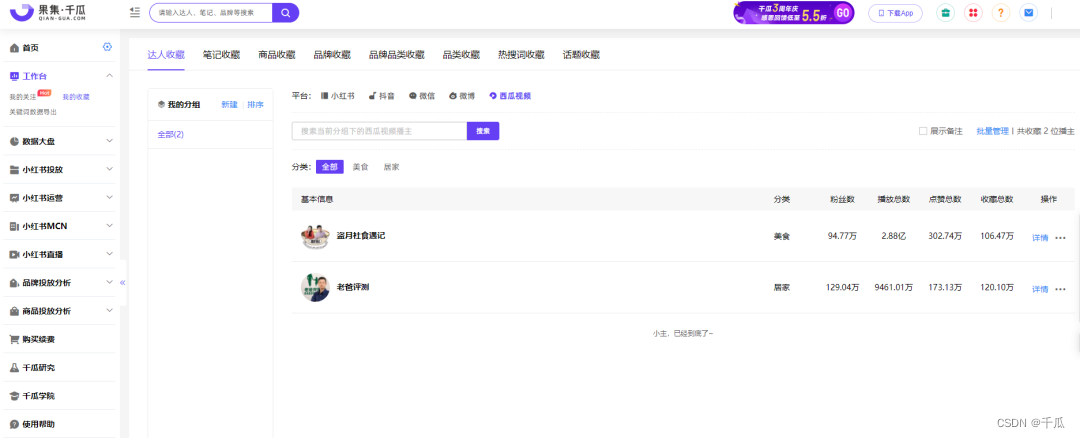Select the 抖音 platform filter
The height and width of the screenshot is (438, 1080).
pyautogui.click(x=381, y=96)
